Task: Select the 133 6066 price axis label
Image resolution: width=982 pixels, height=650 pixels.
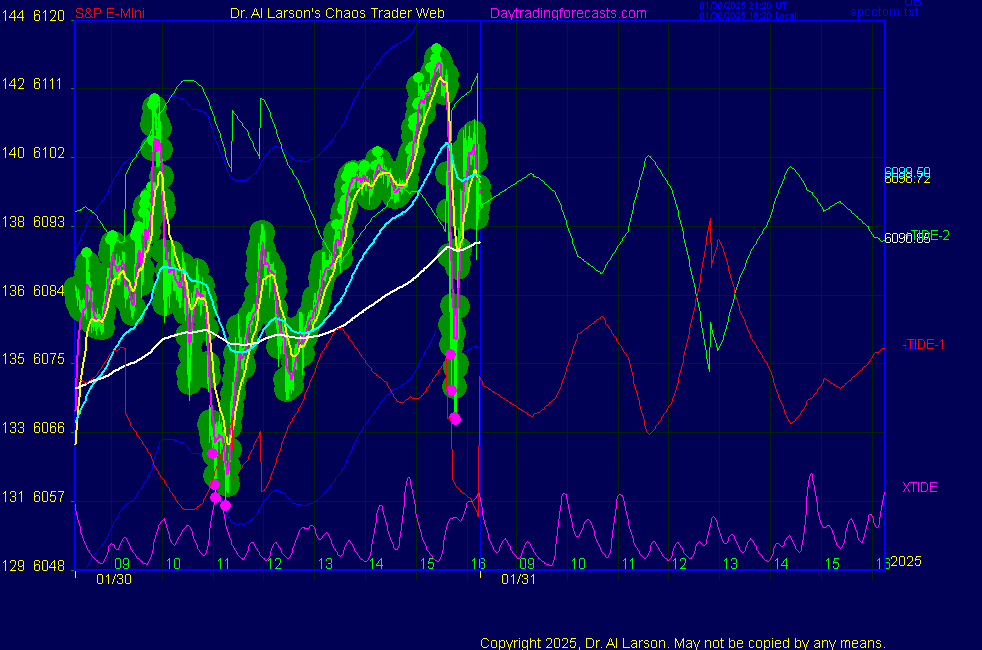Action: pos(33,428)
